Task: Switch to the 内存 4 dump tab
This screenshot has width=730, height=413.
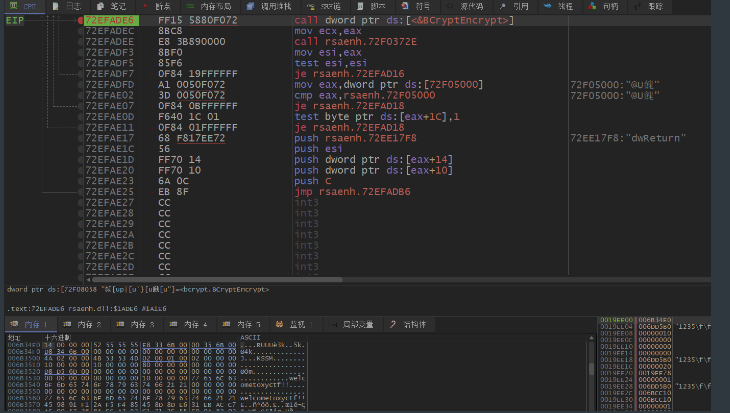Action: pos(195,325)
